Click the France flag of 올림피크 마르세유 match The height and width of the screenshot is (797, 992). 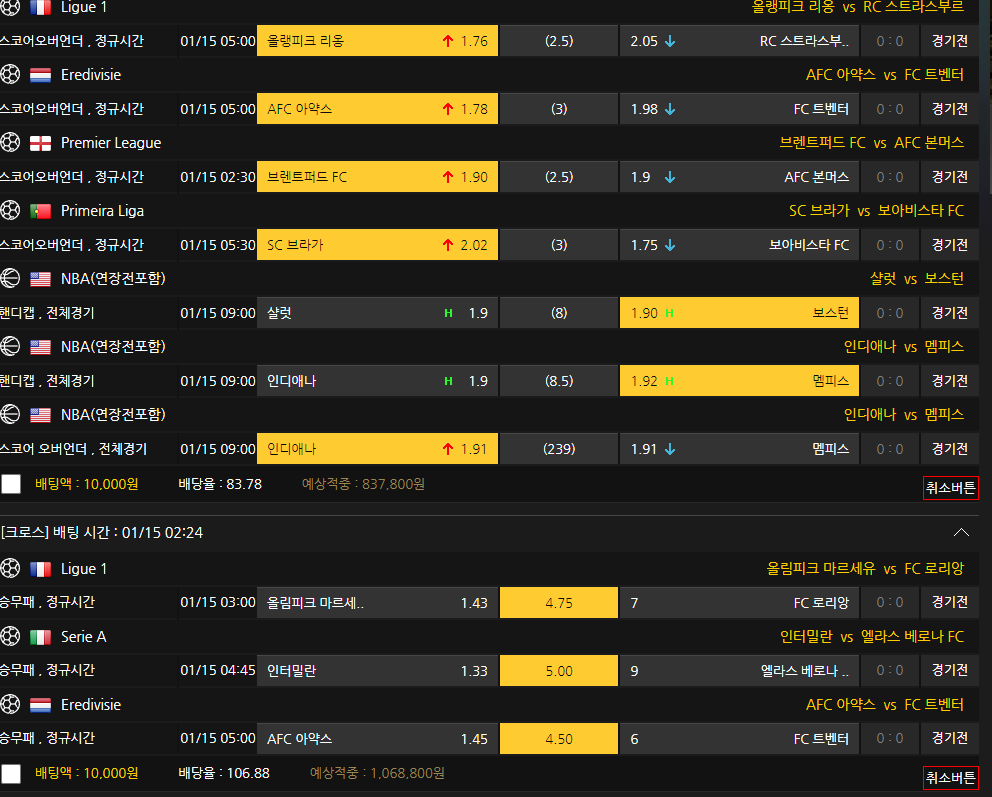40,569
